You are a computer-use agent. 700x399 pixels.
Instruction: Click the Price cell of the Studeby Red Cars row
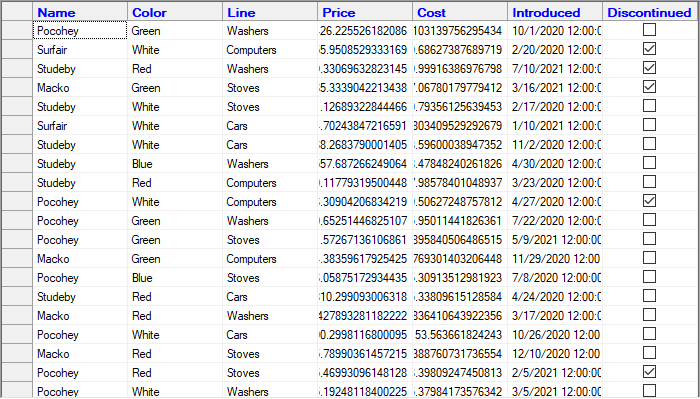(x=365, y=297)
